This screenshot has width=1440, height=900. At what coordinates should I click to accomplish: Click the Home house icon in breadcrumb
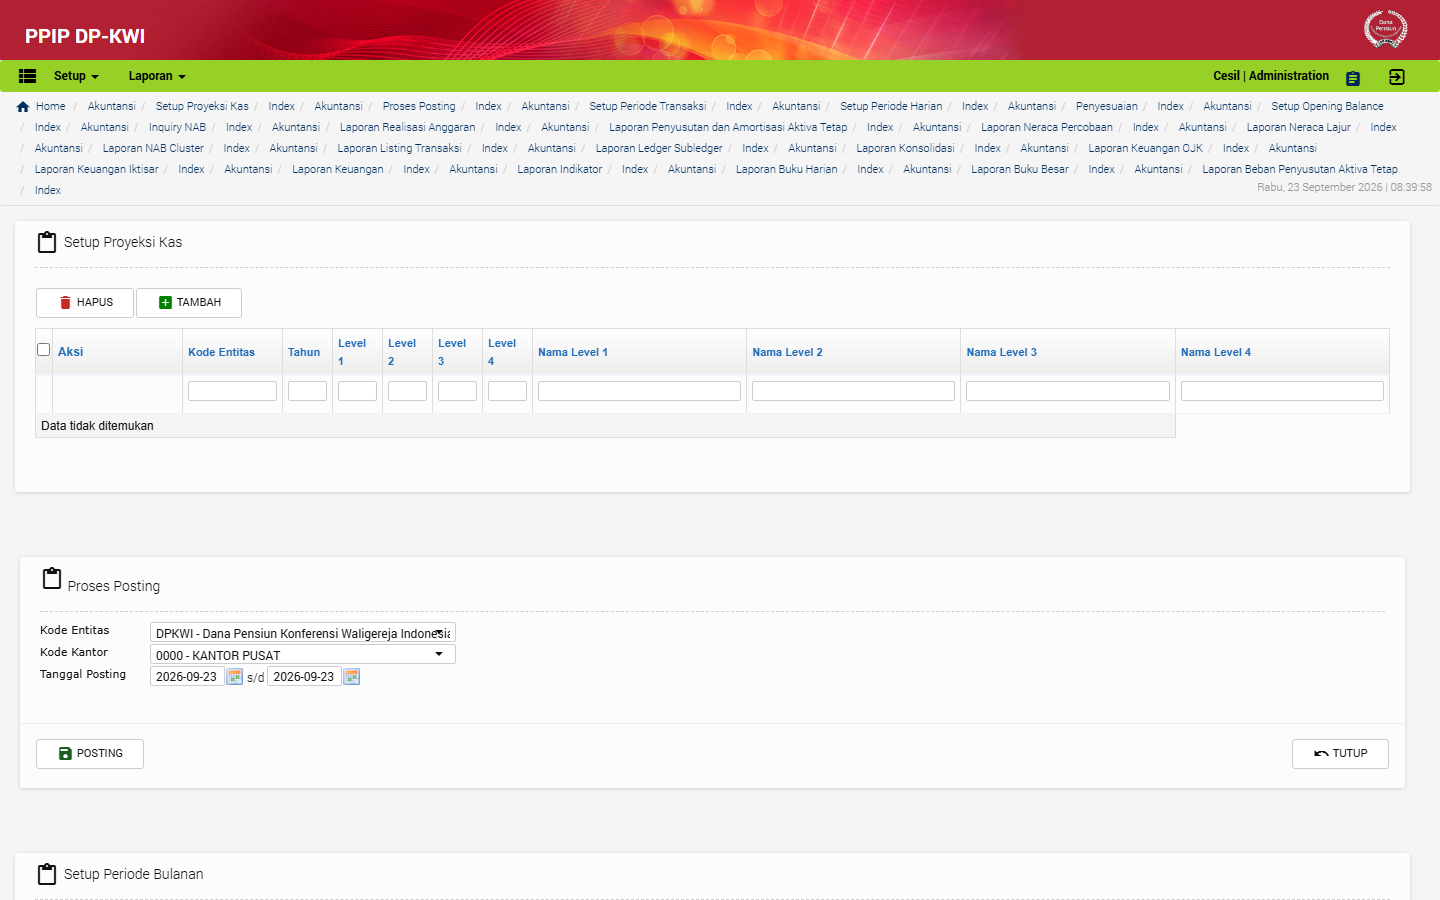(23, 107)
